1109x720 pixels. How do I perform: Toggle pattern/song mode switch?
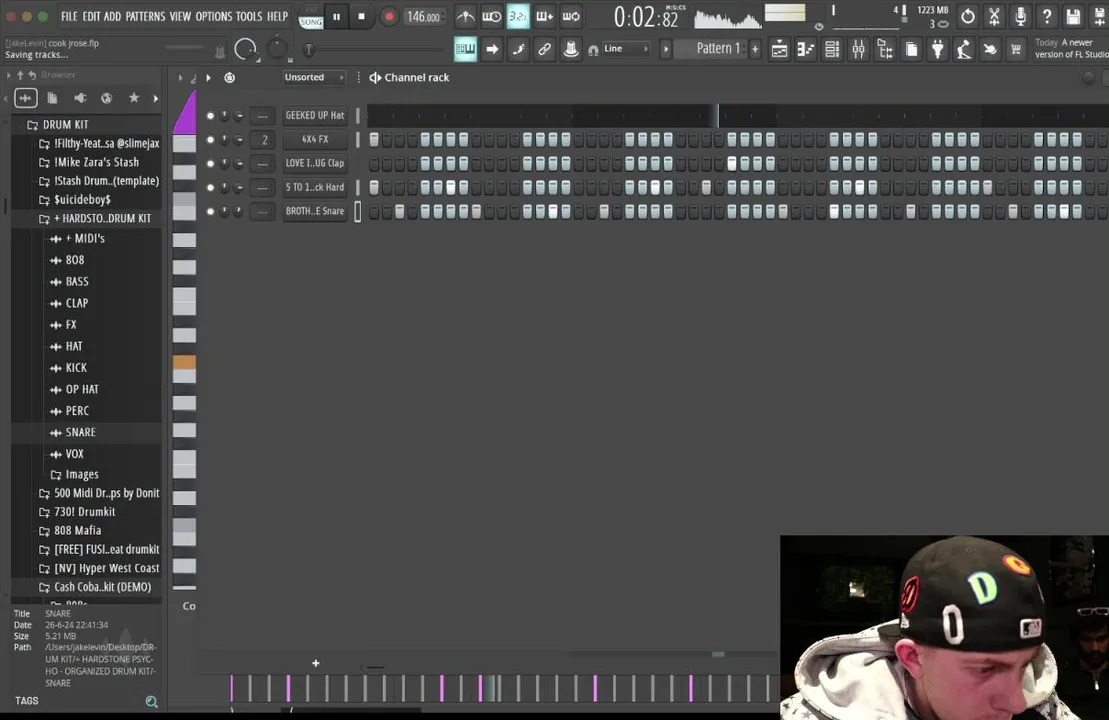(310, 18)
